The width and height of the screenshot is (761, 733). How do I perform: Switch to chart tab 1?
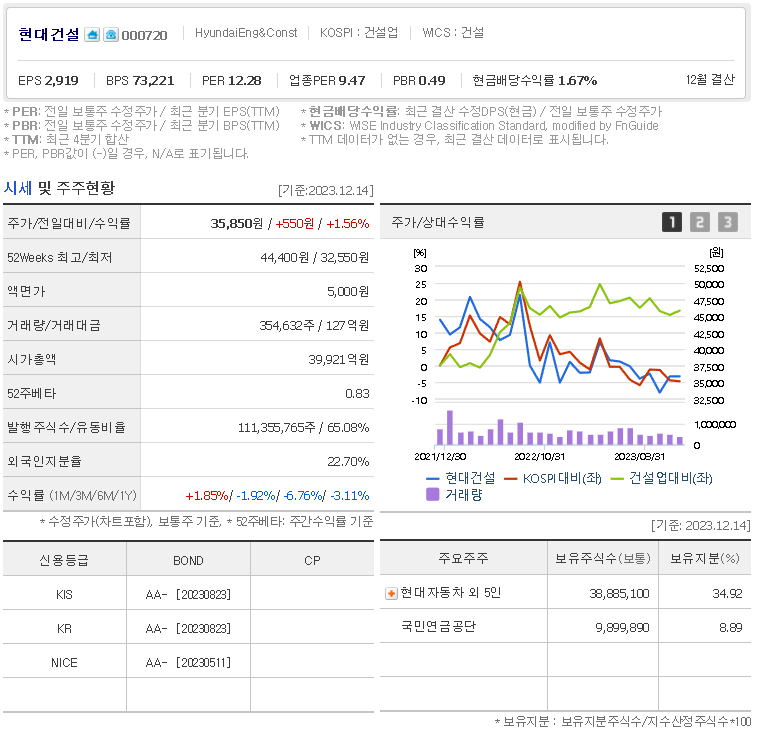click(x=672, y=222)
